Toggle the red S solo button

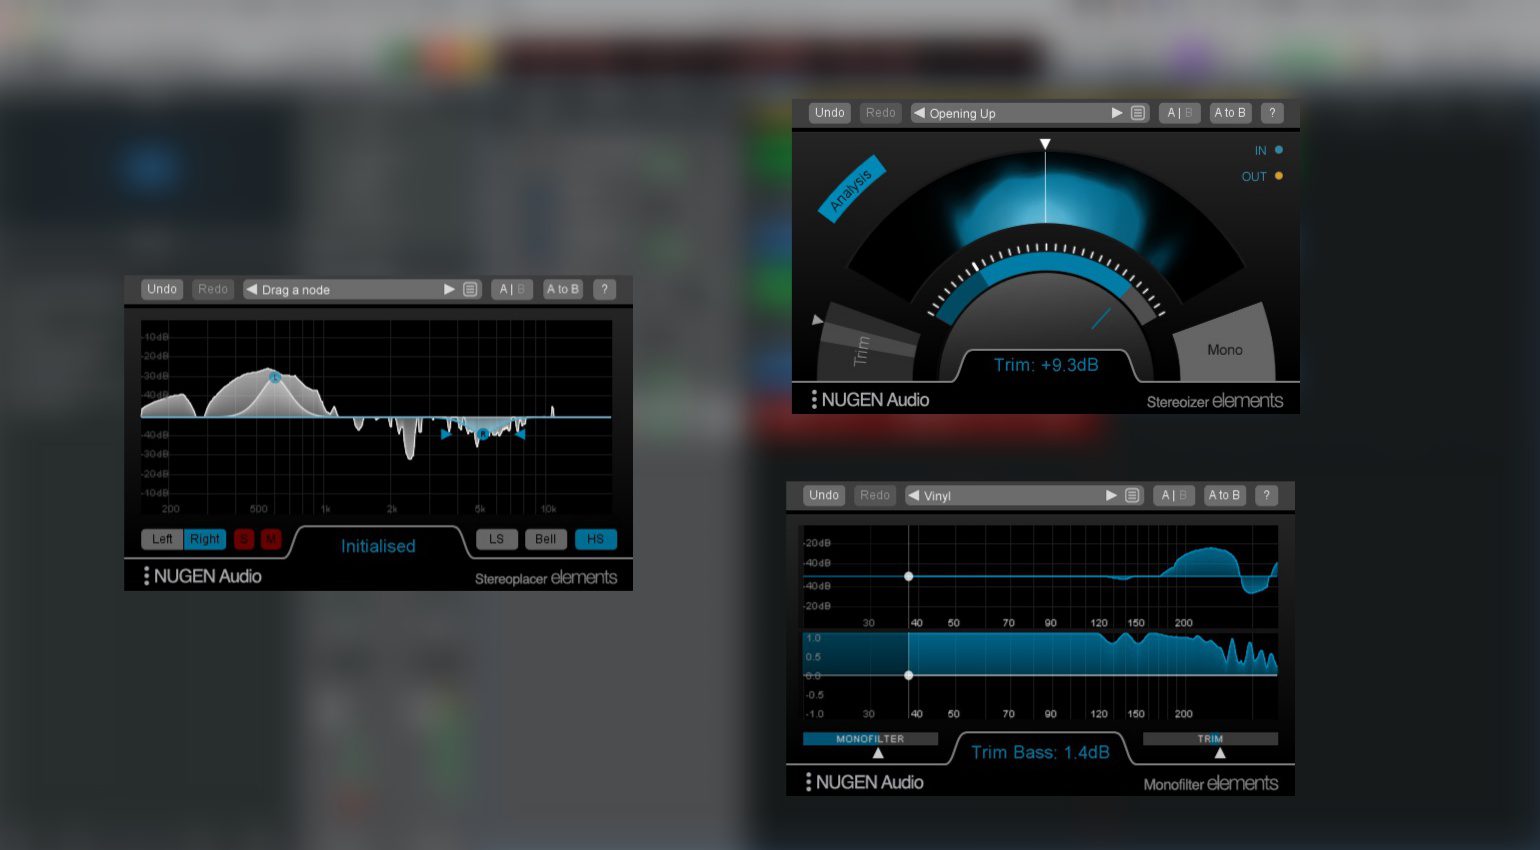pyautogui.click(x=243, y=539)
